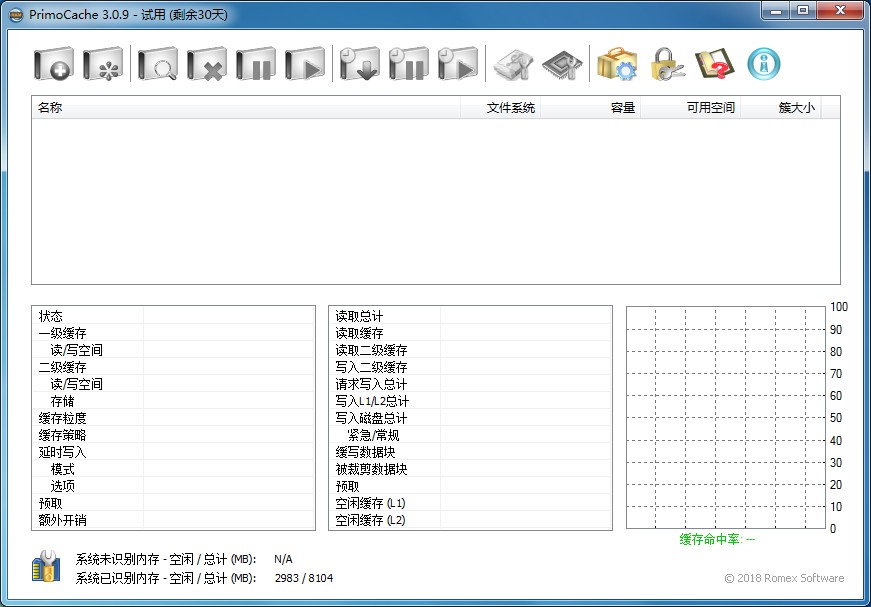This screenshot has width=871, height=607.
Task: Click the resume deferred write clock icon
Action: click(458, 65)
